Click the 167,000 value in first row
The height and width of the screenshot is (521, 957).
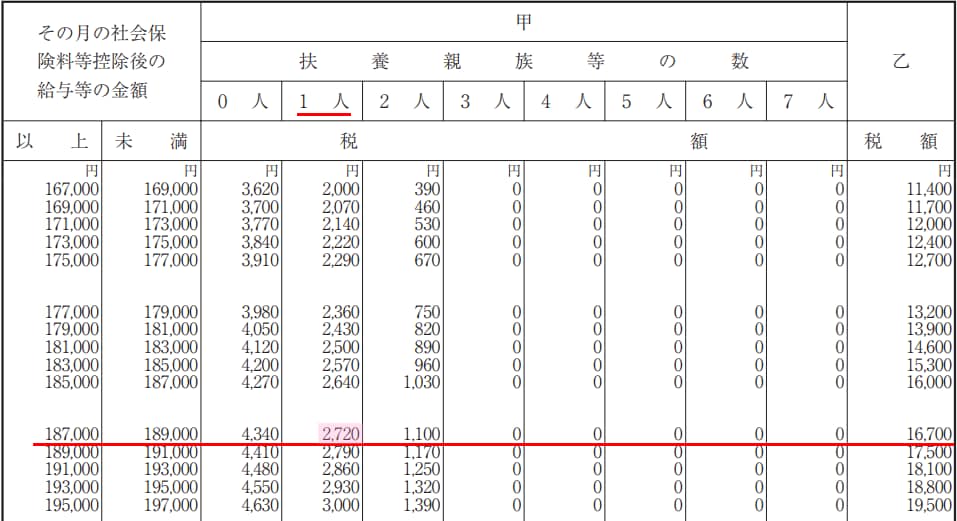coord(72,188)
